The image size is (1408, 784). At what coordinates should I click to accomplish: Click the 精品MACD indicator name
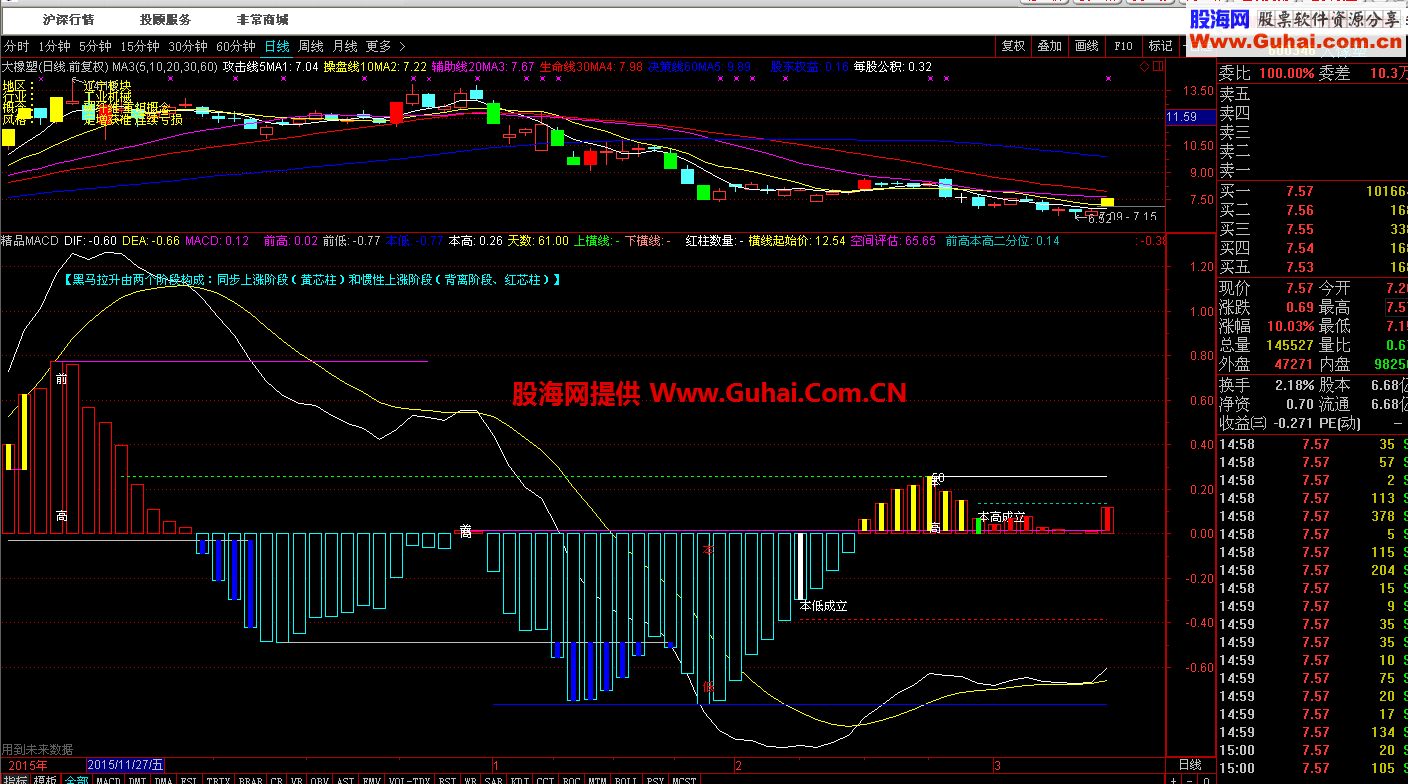pos(31,241)
